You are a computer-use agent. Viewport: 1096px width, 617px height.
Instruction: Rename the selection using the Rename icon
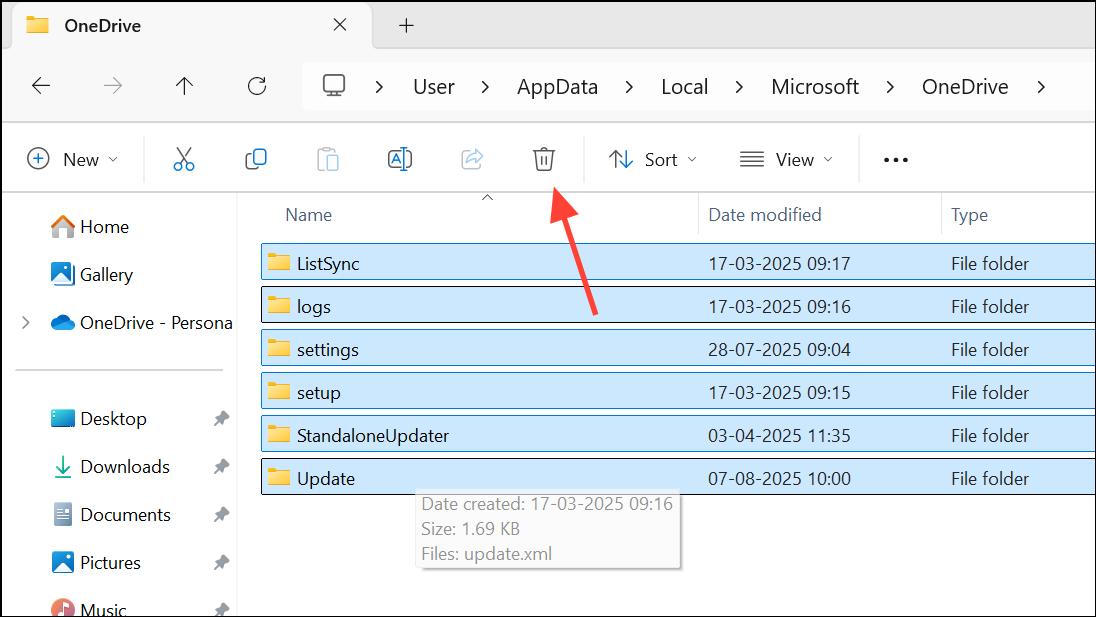click(x=400, y=159)
